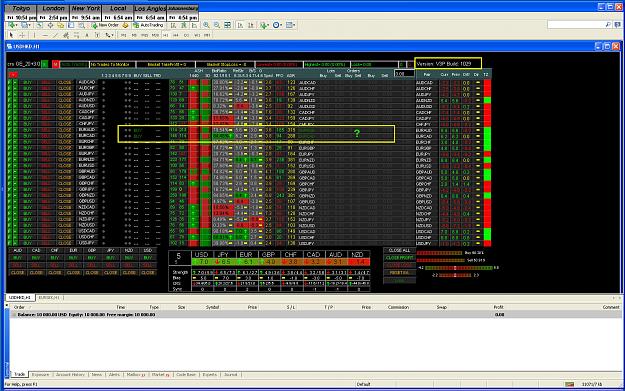Open the News terminal tab
This screenshot has width=625, height=391.
[96, 375]
